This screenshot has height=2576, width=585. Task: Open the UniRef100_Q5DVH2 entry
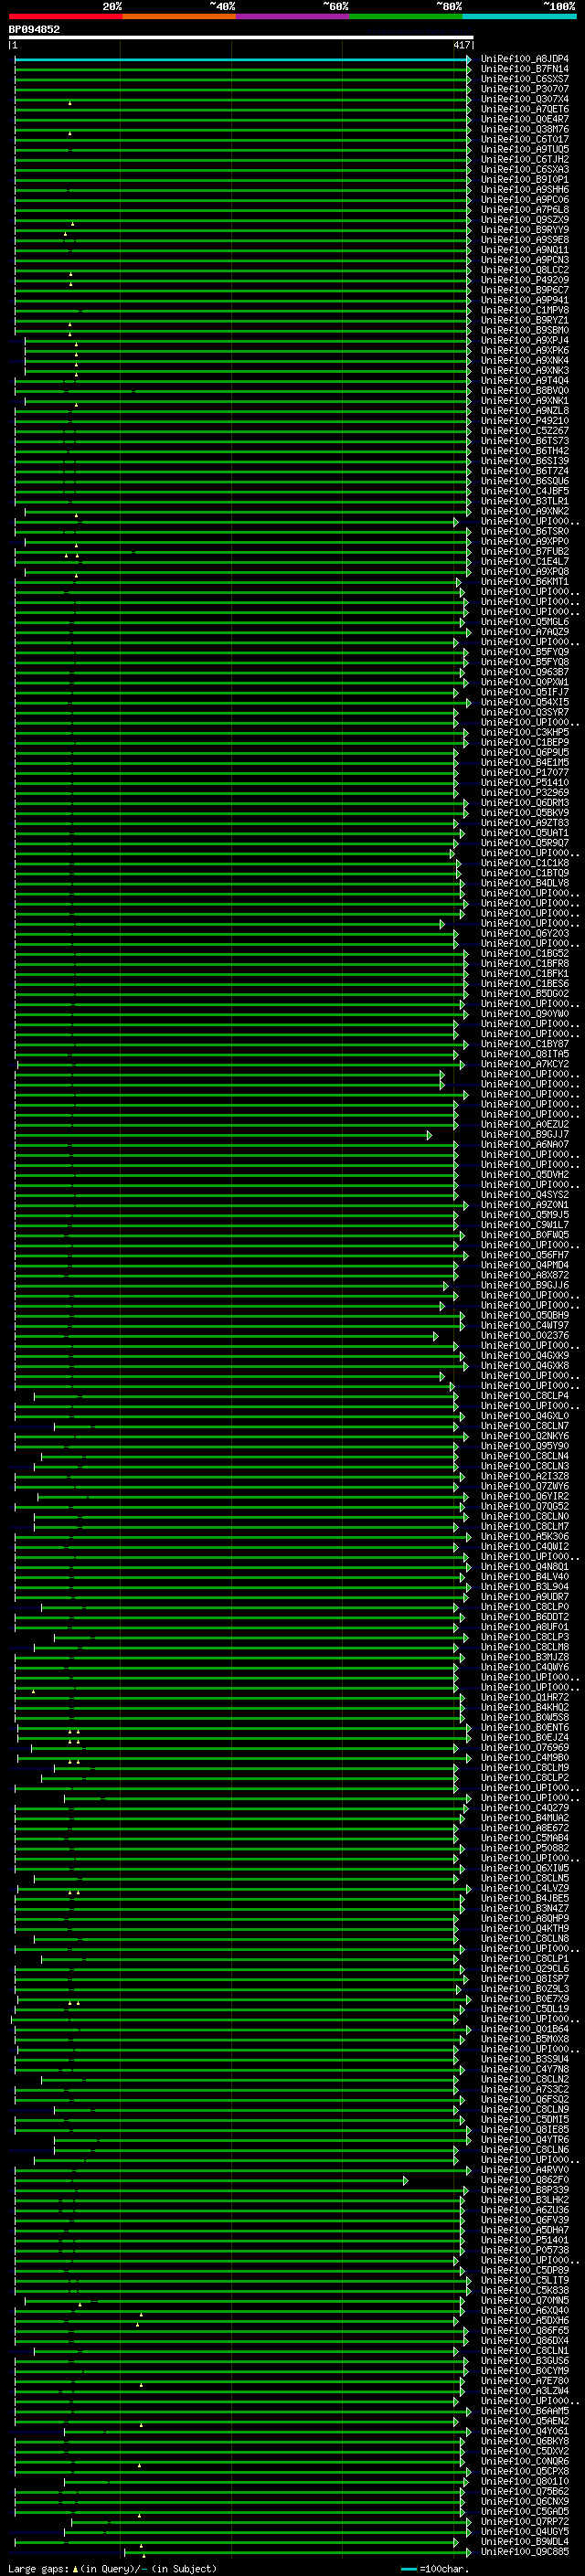click(524, 1174)
